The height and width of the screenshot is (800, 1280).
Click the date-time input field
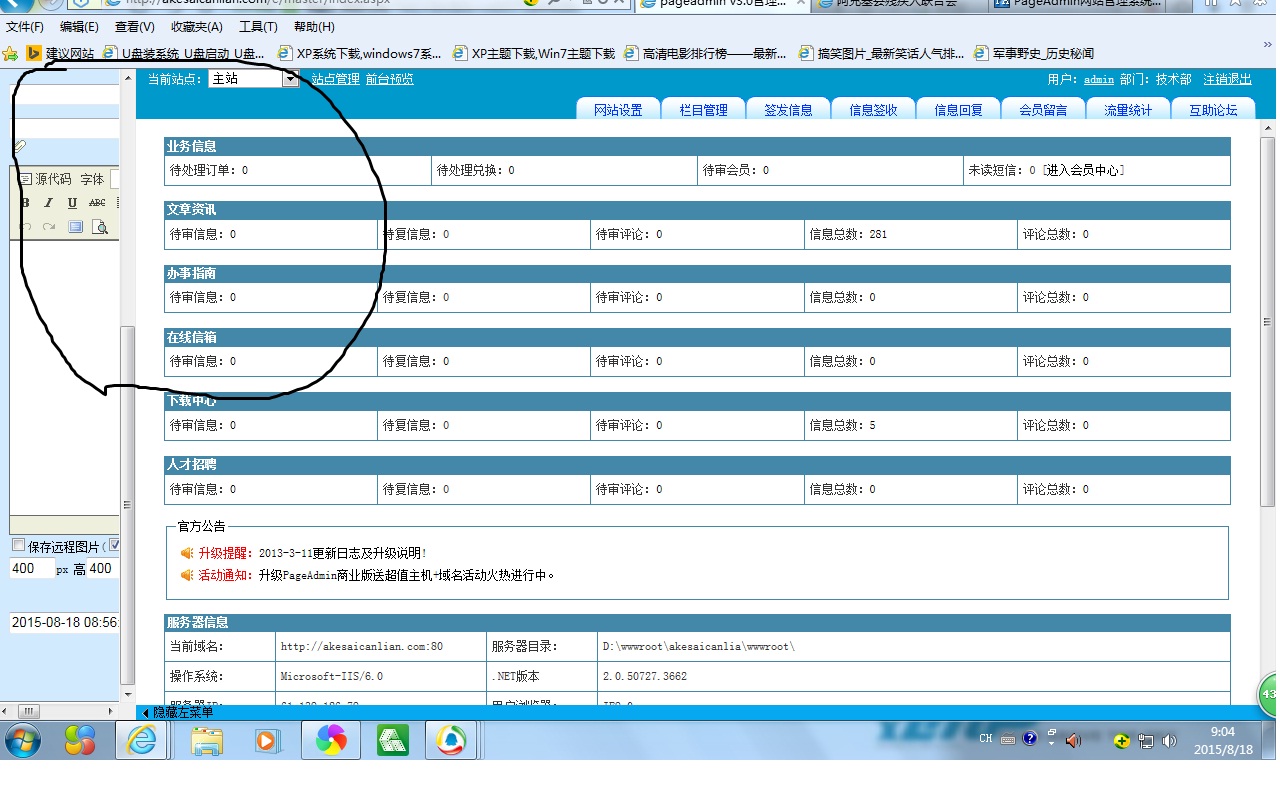pyautogui.click(x=65, y=622)
